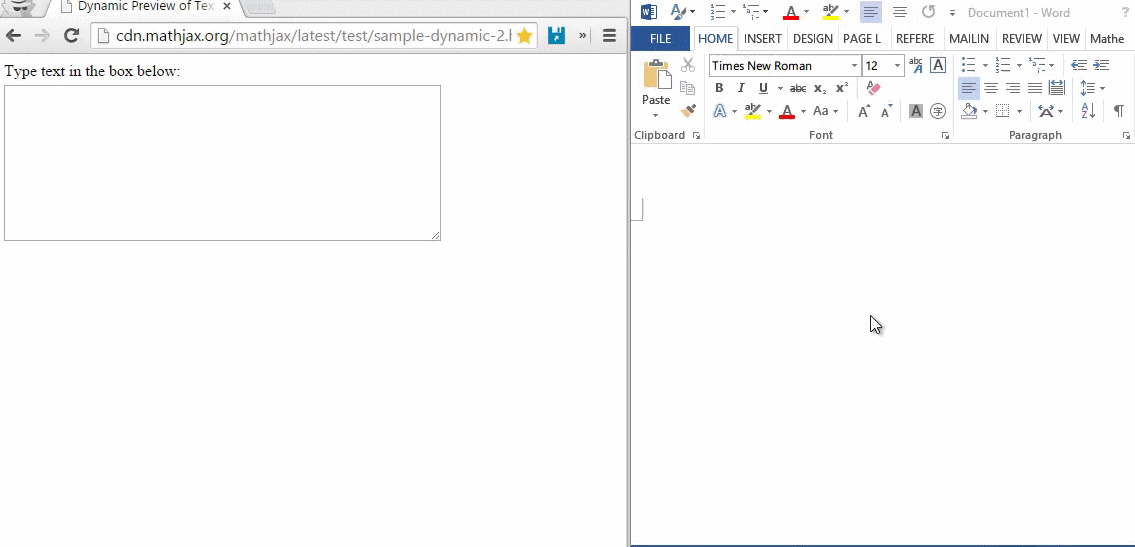Toggle Show/Hide paragraph marks
The image size is (1135, 547).
(x=1118, y=111)
